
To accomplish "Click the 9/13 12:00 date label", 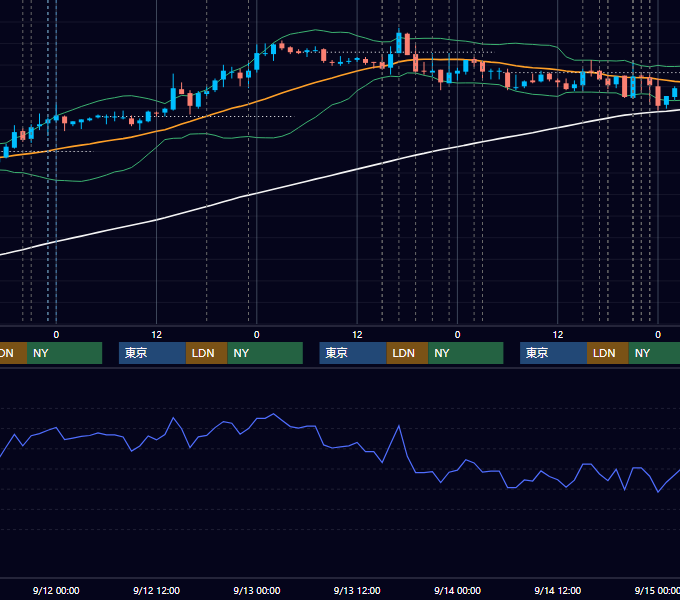I will 357,590.
